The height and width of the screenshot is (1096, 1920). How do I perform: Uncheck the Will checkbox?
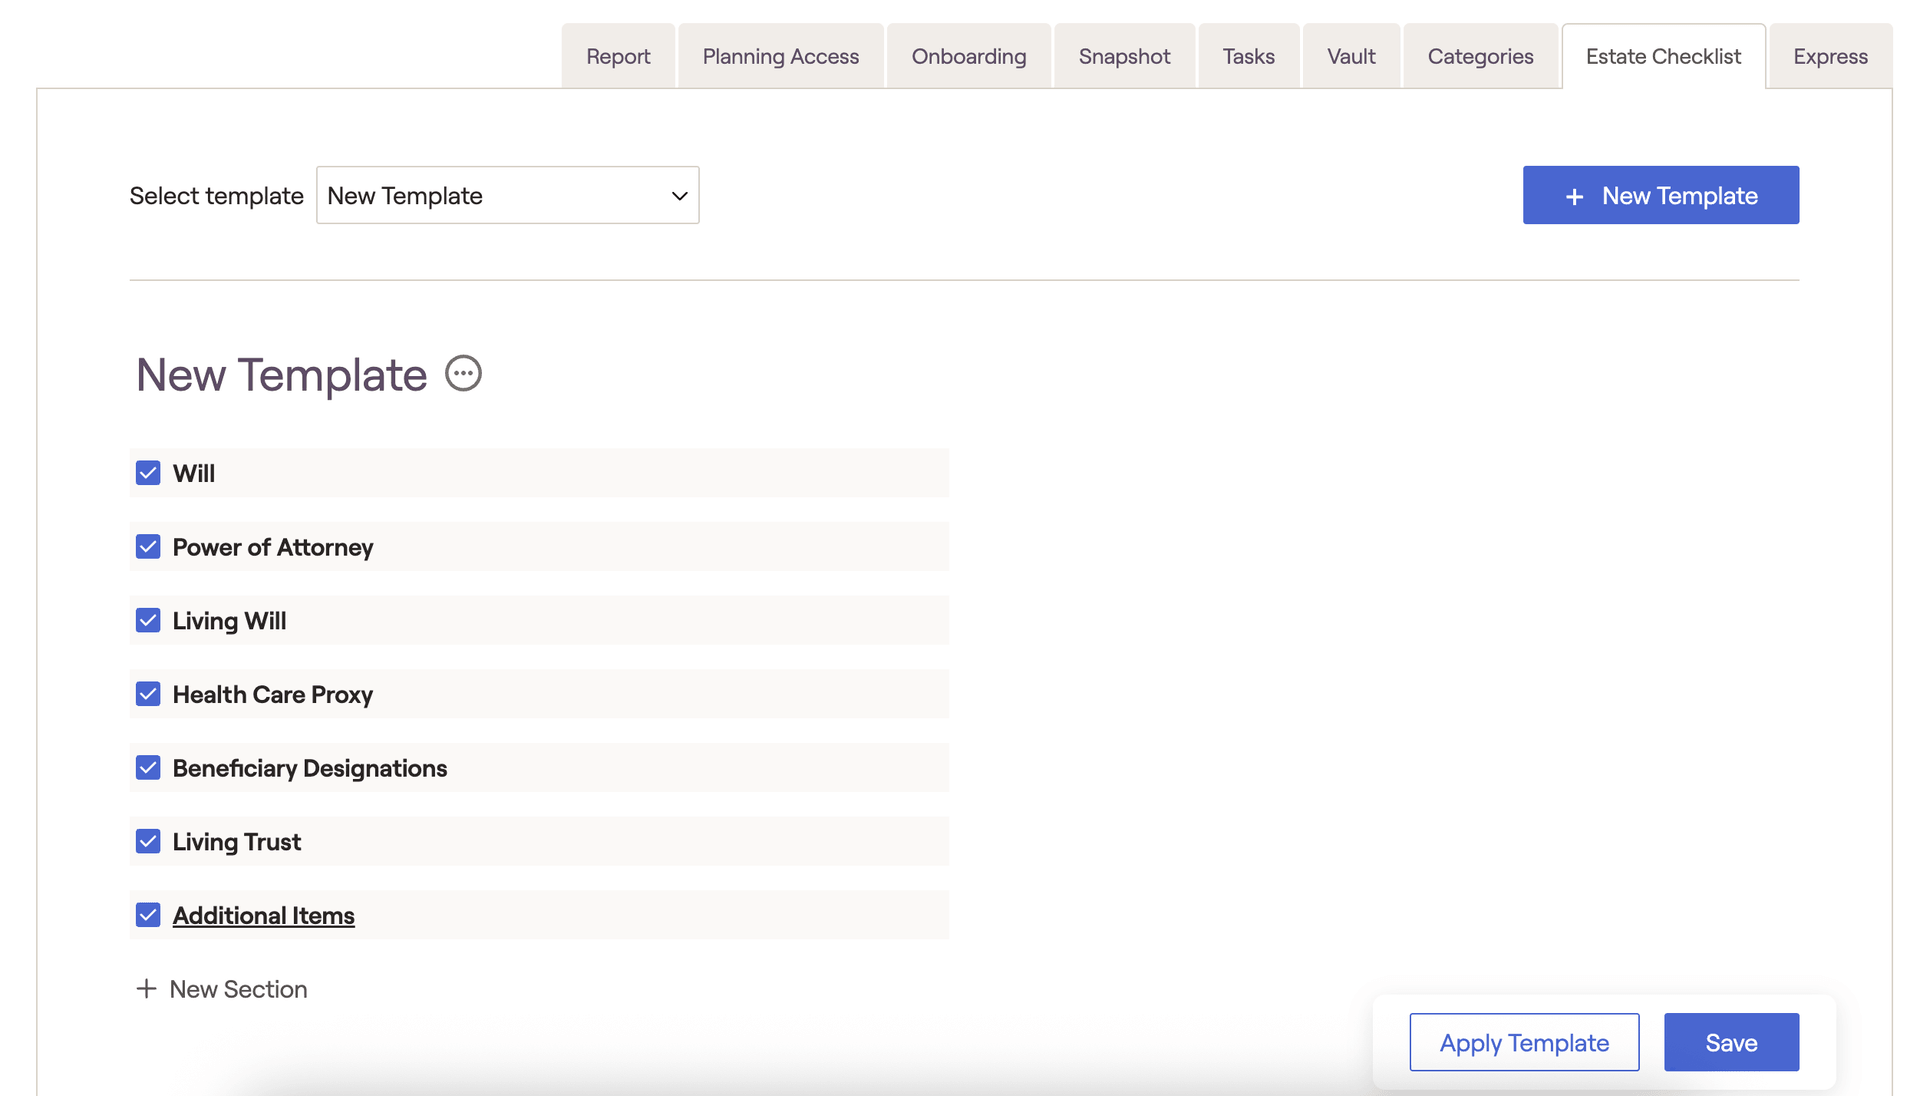click(148, 473)
